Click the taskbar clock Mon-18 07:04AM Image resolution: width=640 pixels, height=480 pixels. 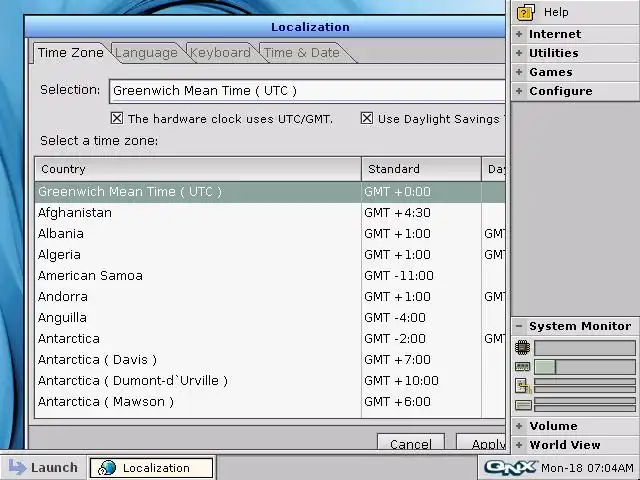[x=588, y=468]
